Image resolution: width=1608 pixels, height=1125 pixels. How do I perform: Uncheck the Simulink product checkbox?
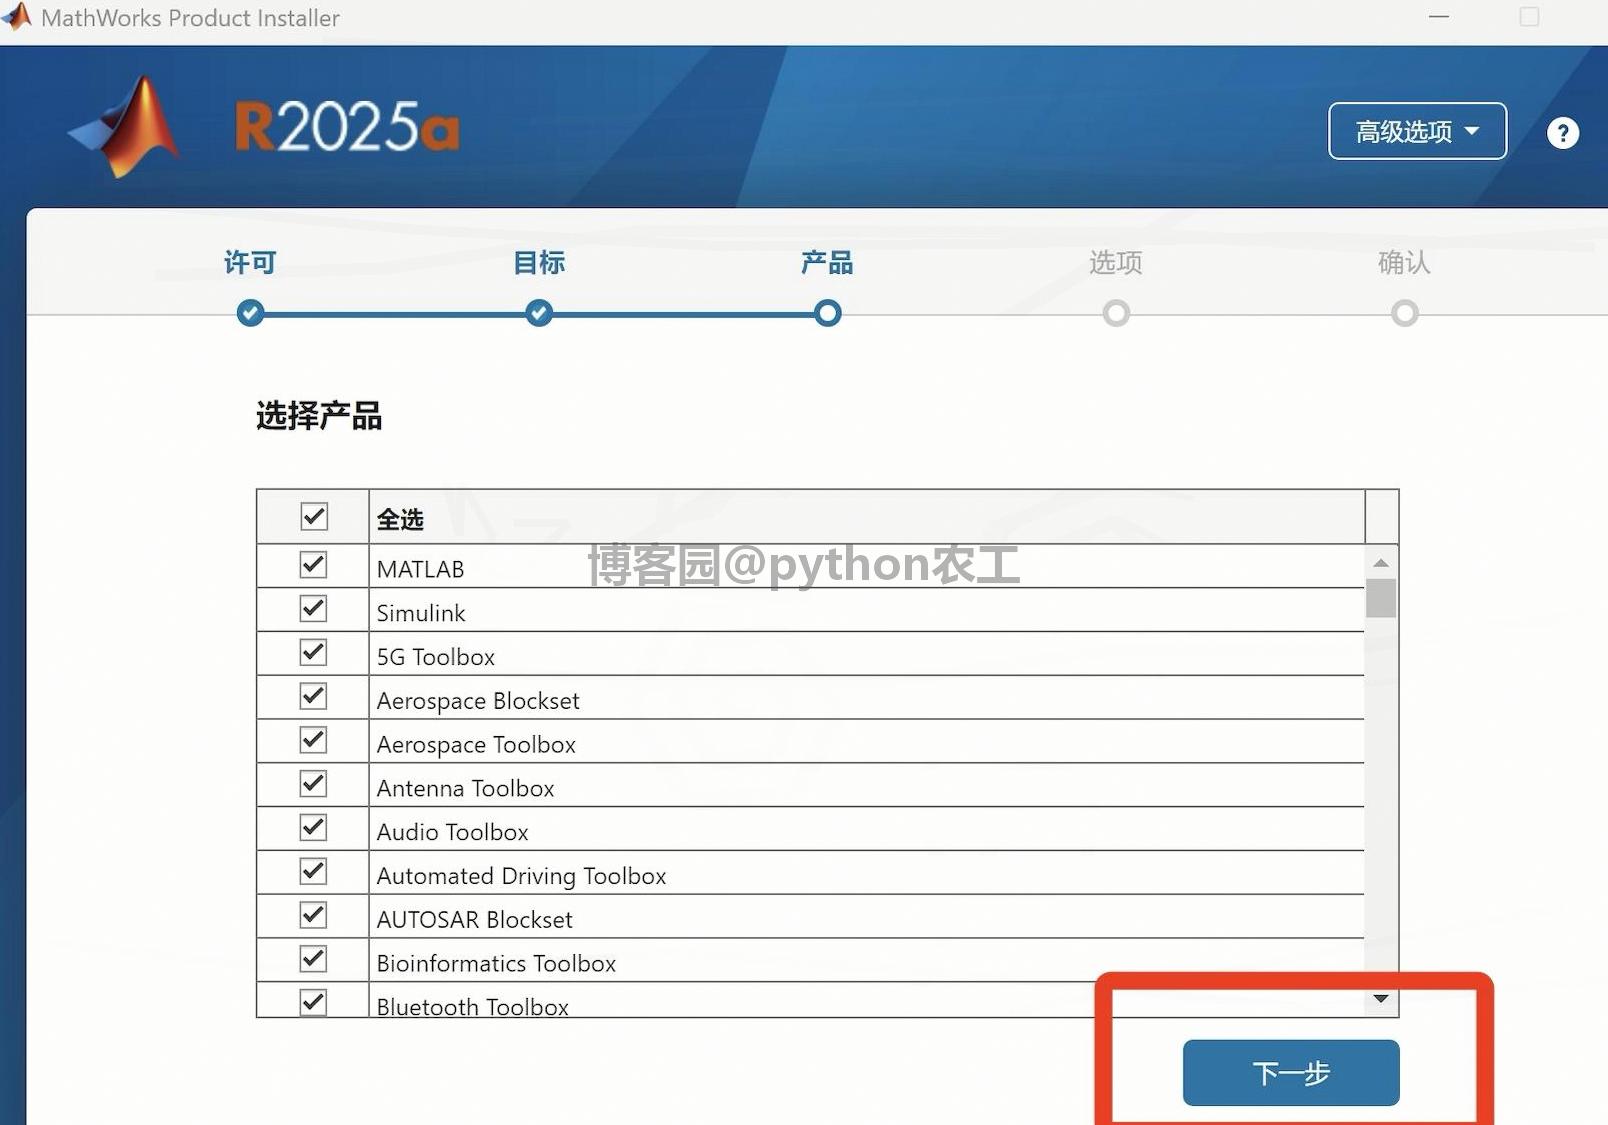tap(313, 608)
